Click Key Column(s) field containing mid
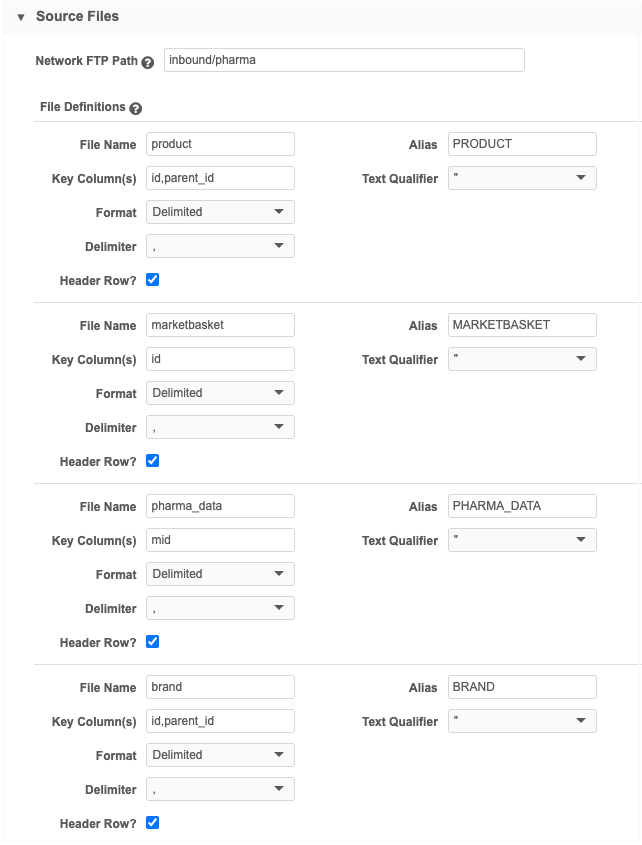Screen dimensions: 642x845 220,540
